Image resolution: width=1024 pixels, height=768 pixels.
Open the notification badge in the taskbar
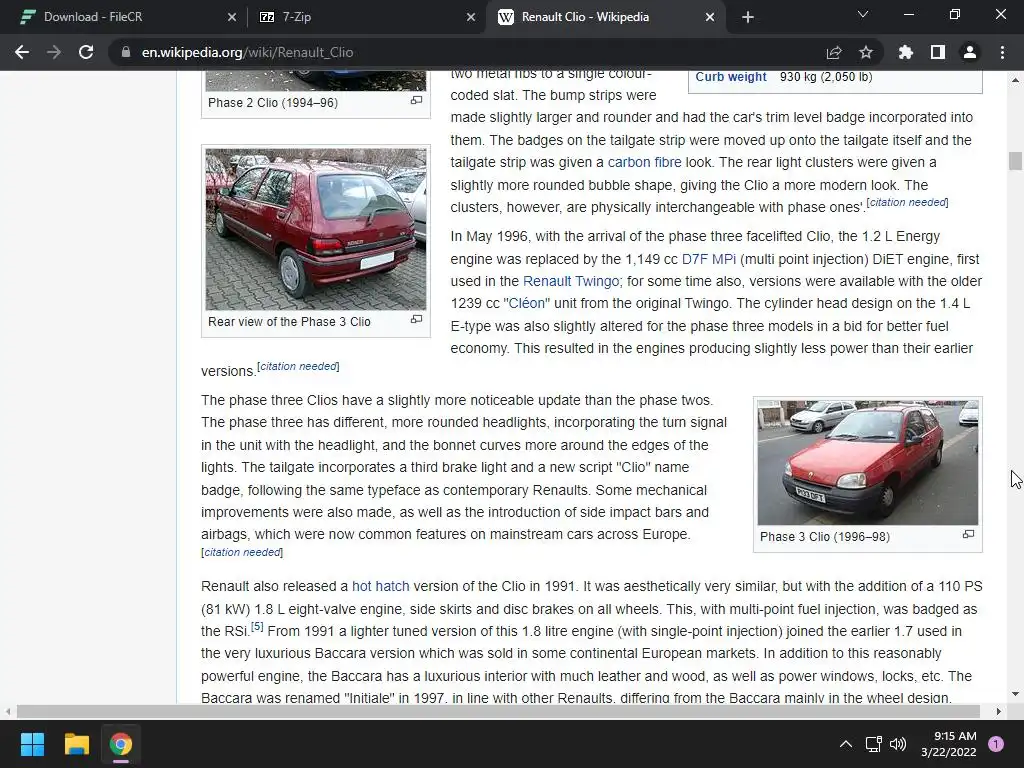tap(996, 744)
